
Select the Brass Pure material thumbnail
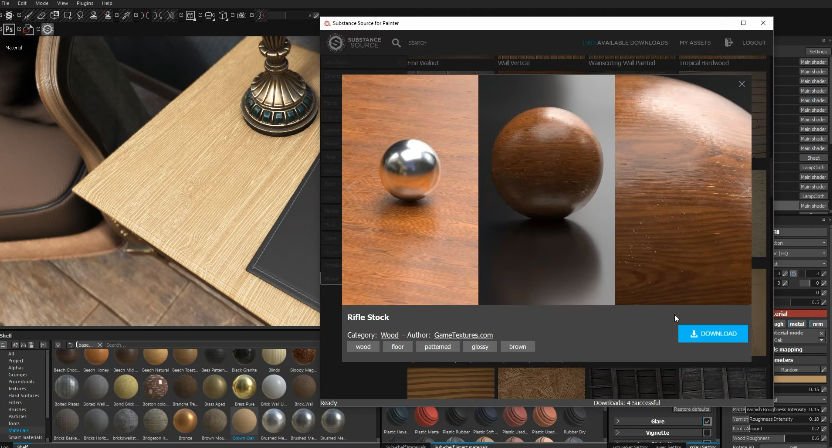tap(244, 386)
